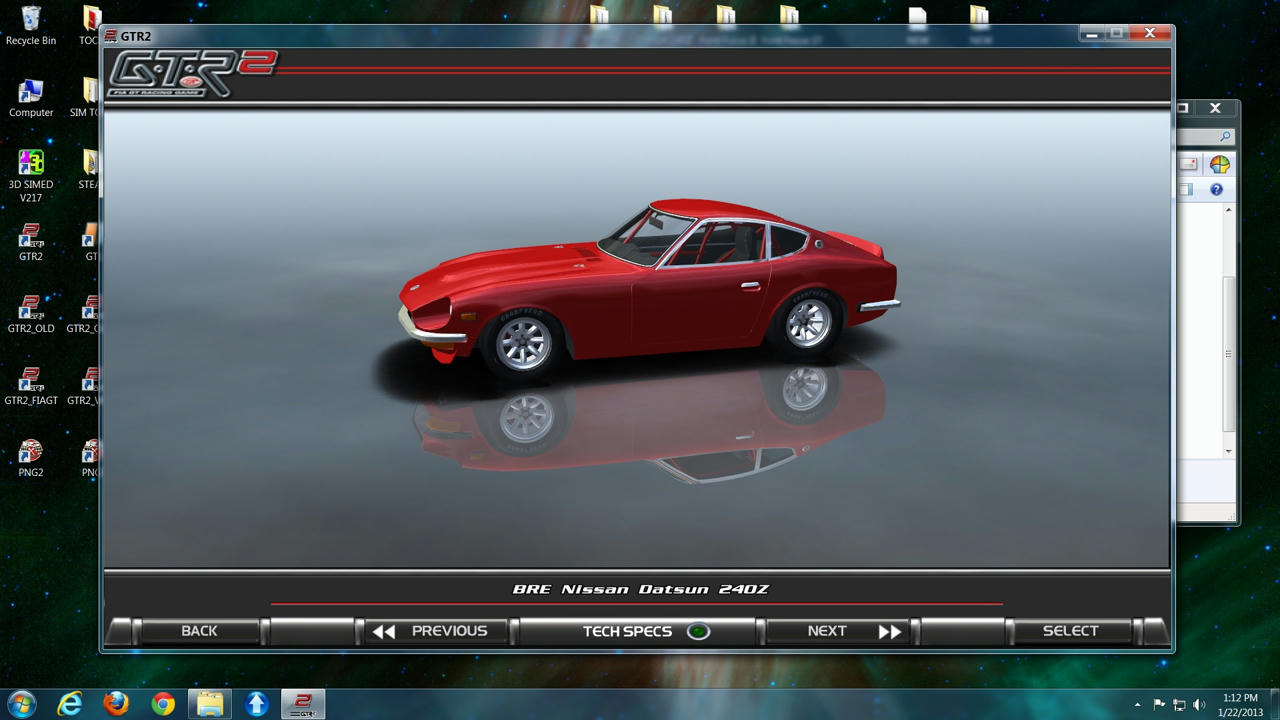Advance to the NEXT car
This screenshot has width=1280, height=720.
coord(839,631)
